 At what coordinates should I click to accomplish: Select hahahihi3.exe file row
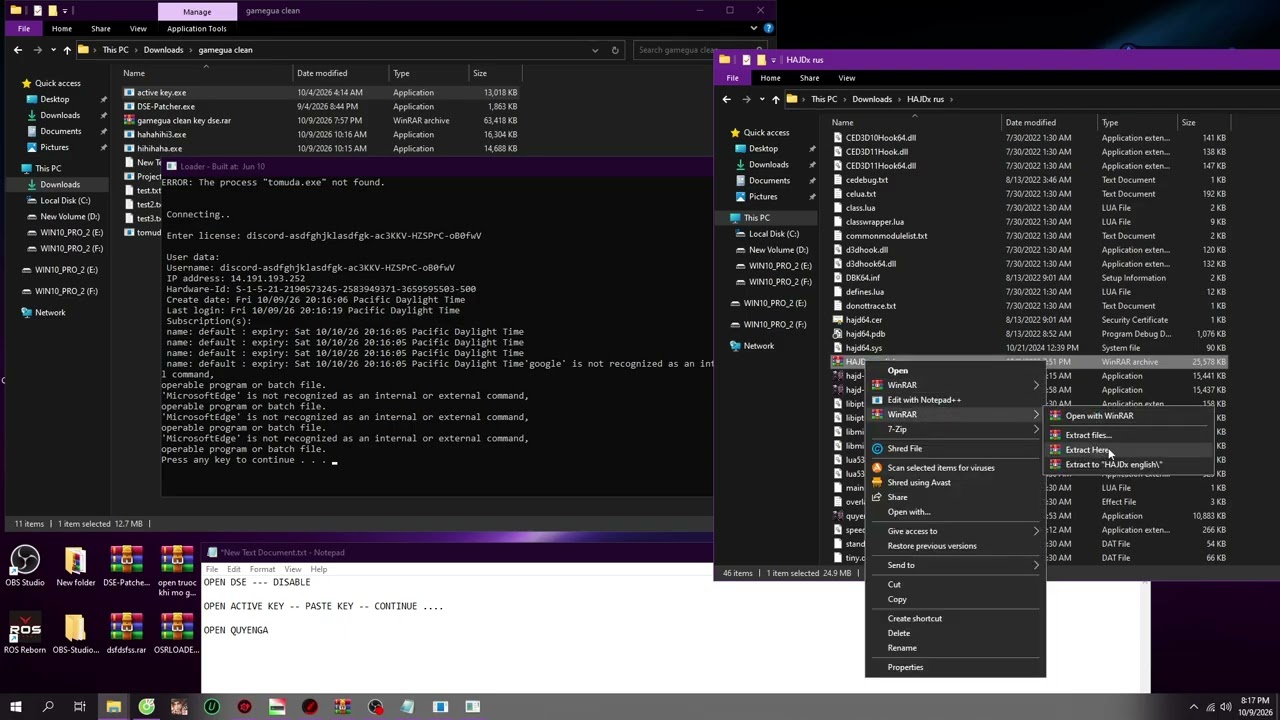(320, 135)
